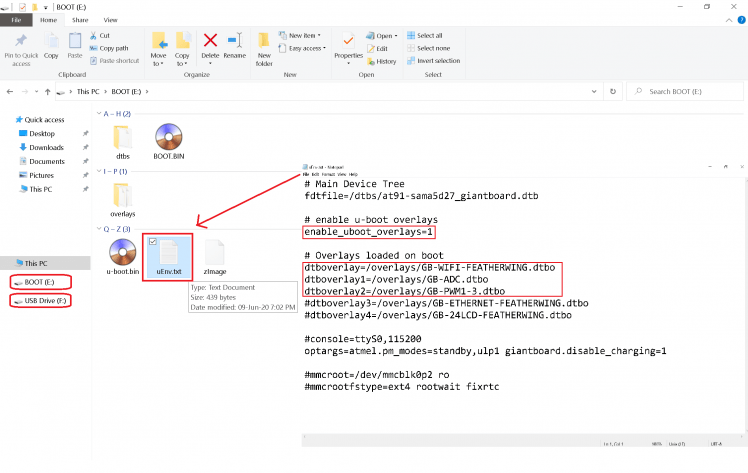Click Copy path in ribbon
This screenshot has width=748, height=473.
coord(109,48)
